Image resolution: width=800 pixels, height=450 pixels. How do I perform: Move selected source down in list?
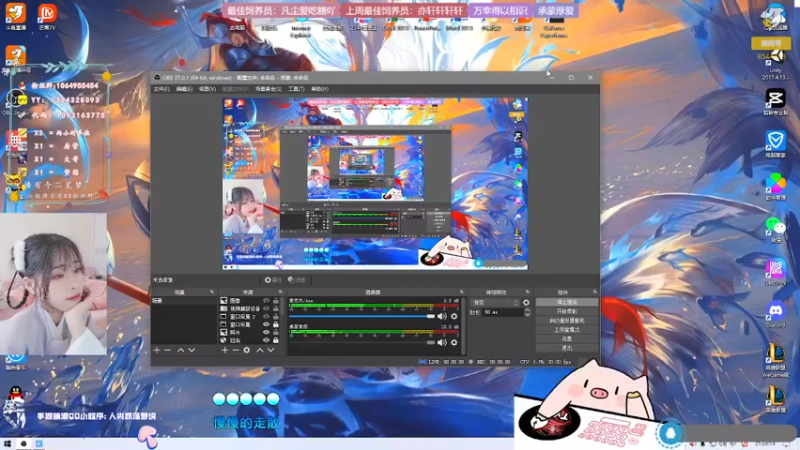271,350
